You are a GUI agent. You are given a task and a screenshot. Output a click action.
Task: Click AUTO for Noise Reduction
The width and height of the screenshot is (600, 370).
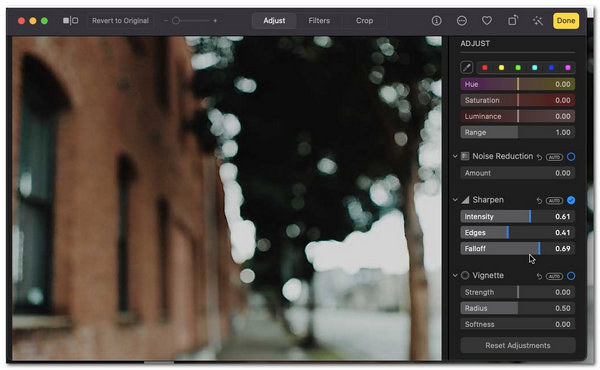pos(554,157)
